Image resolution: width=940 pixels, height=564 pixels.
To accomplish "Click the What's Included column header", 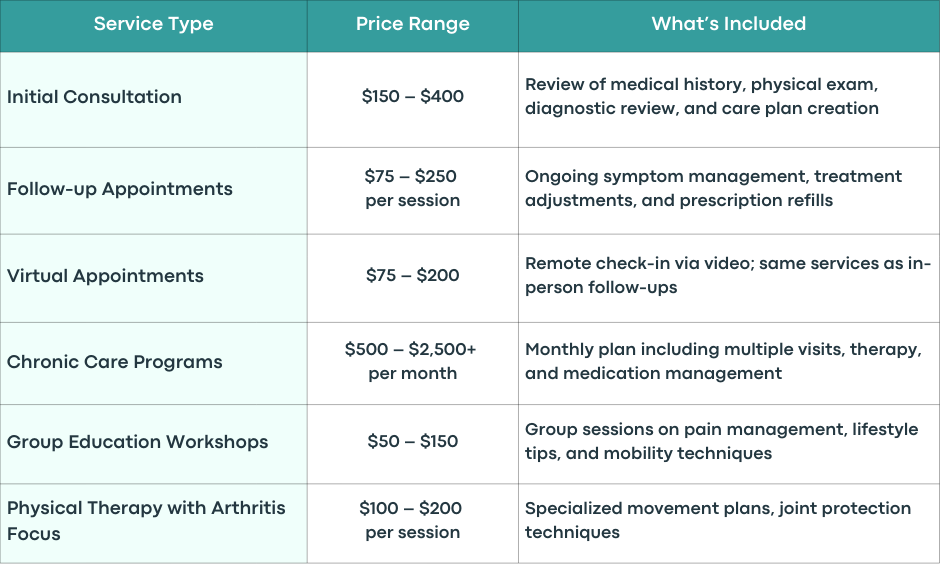I will pyautogui.click(x=728, y=24).
